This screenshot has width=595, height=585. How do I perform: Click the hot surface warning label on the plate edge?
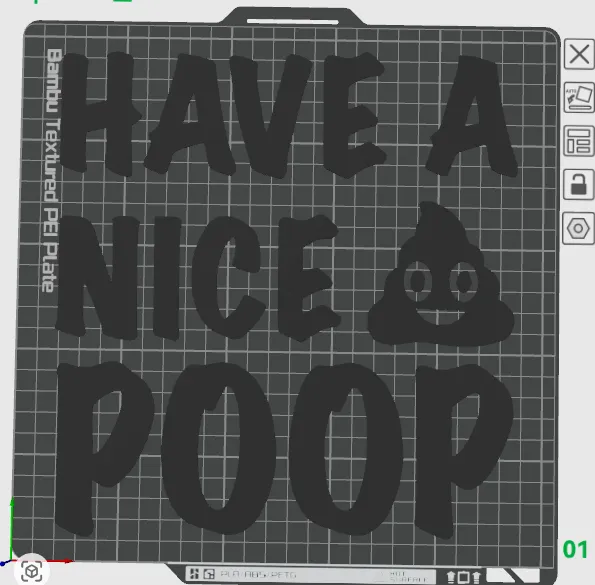coord(408,576)
